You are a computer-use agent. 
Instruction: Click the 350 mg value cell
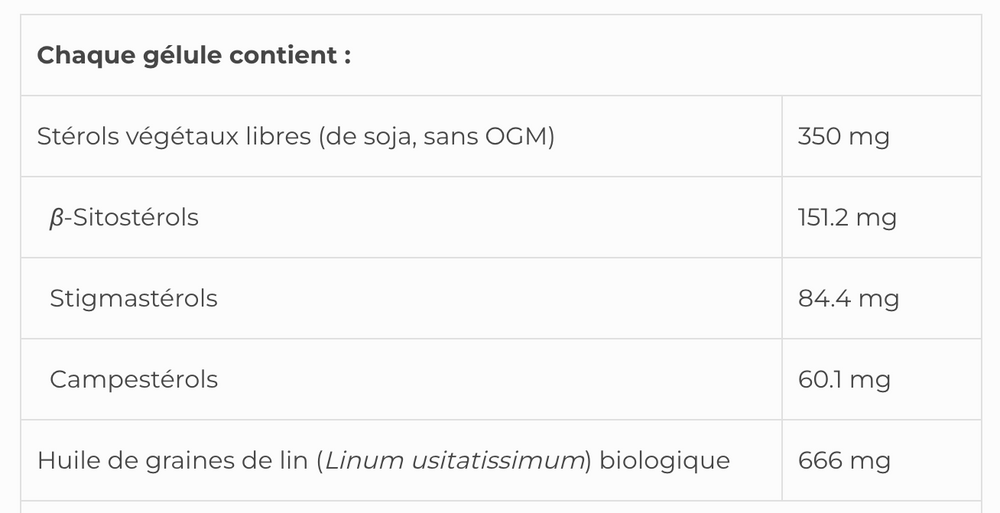click(844, 136)
